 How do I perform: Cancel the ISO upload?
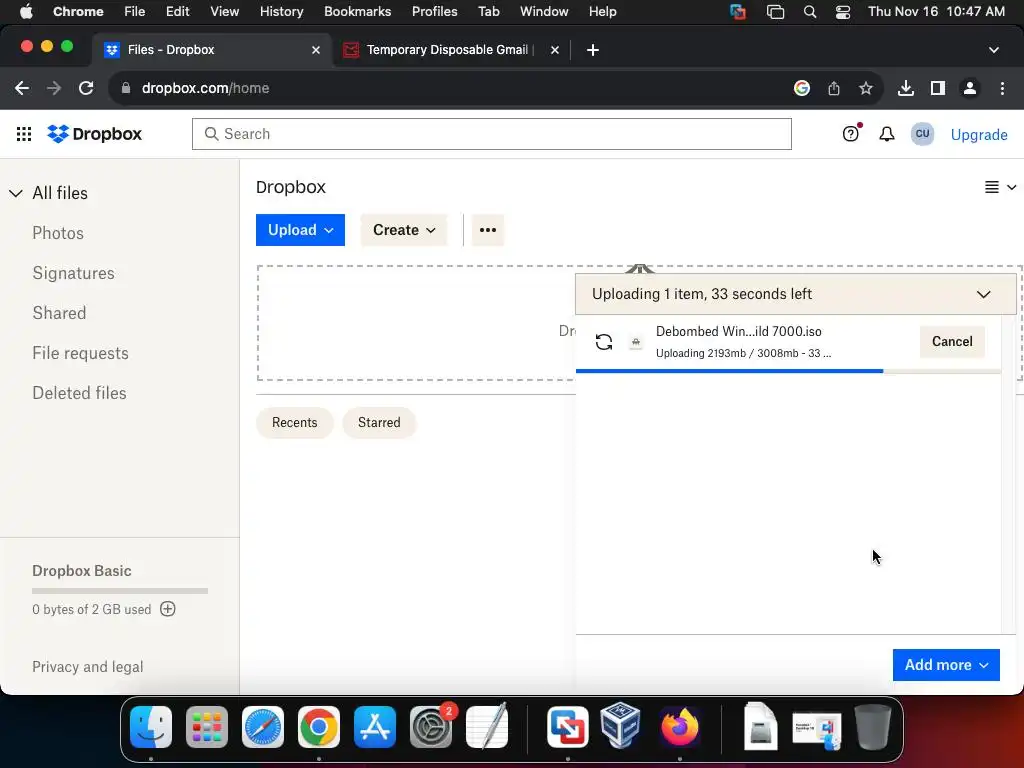(952, 342)
